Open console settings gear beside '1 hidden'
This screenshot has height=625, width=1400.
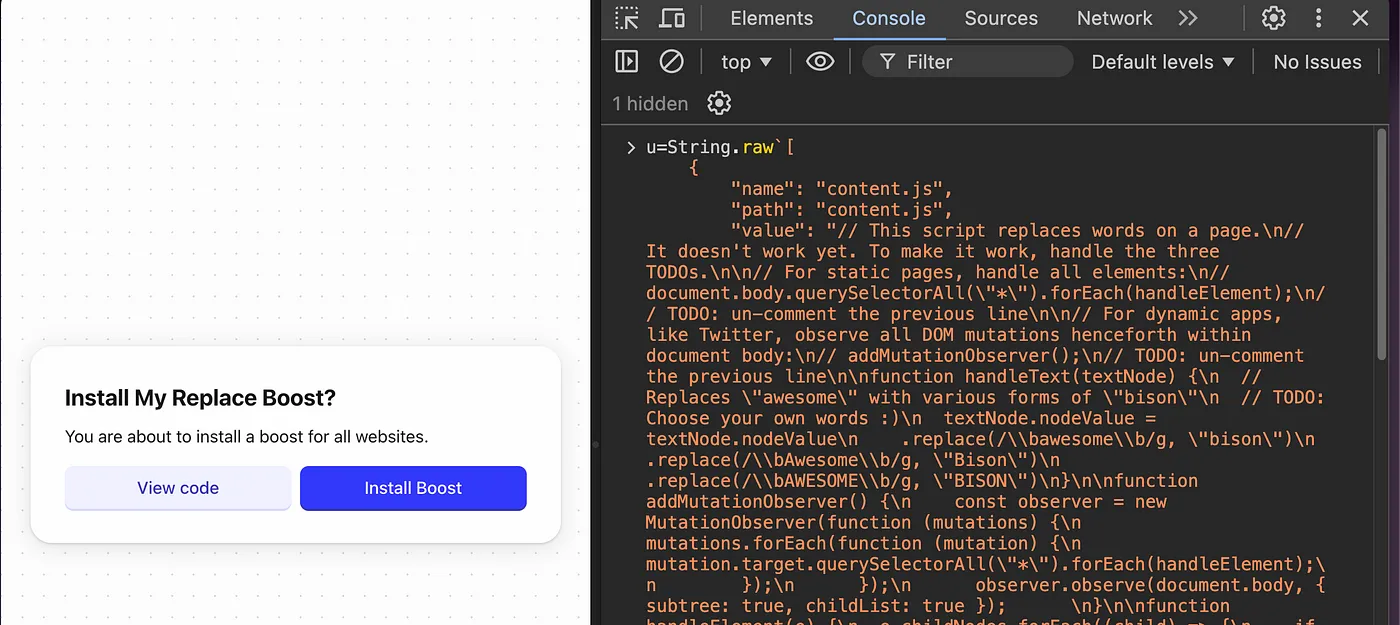(719, 103)
